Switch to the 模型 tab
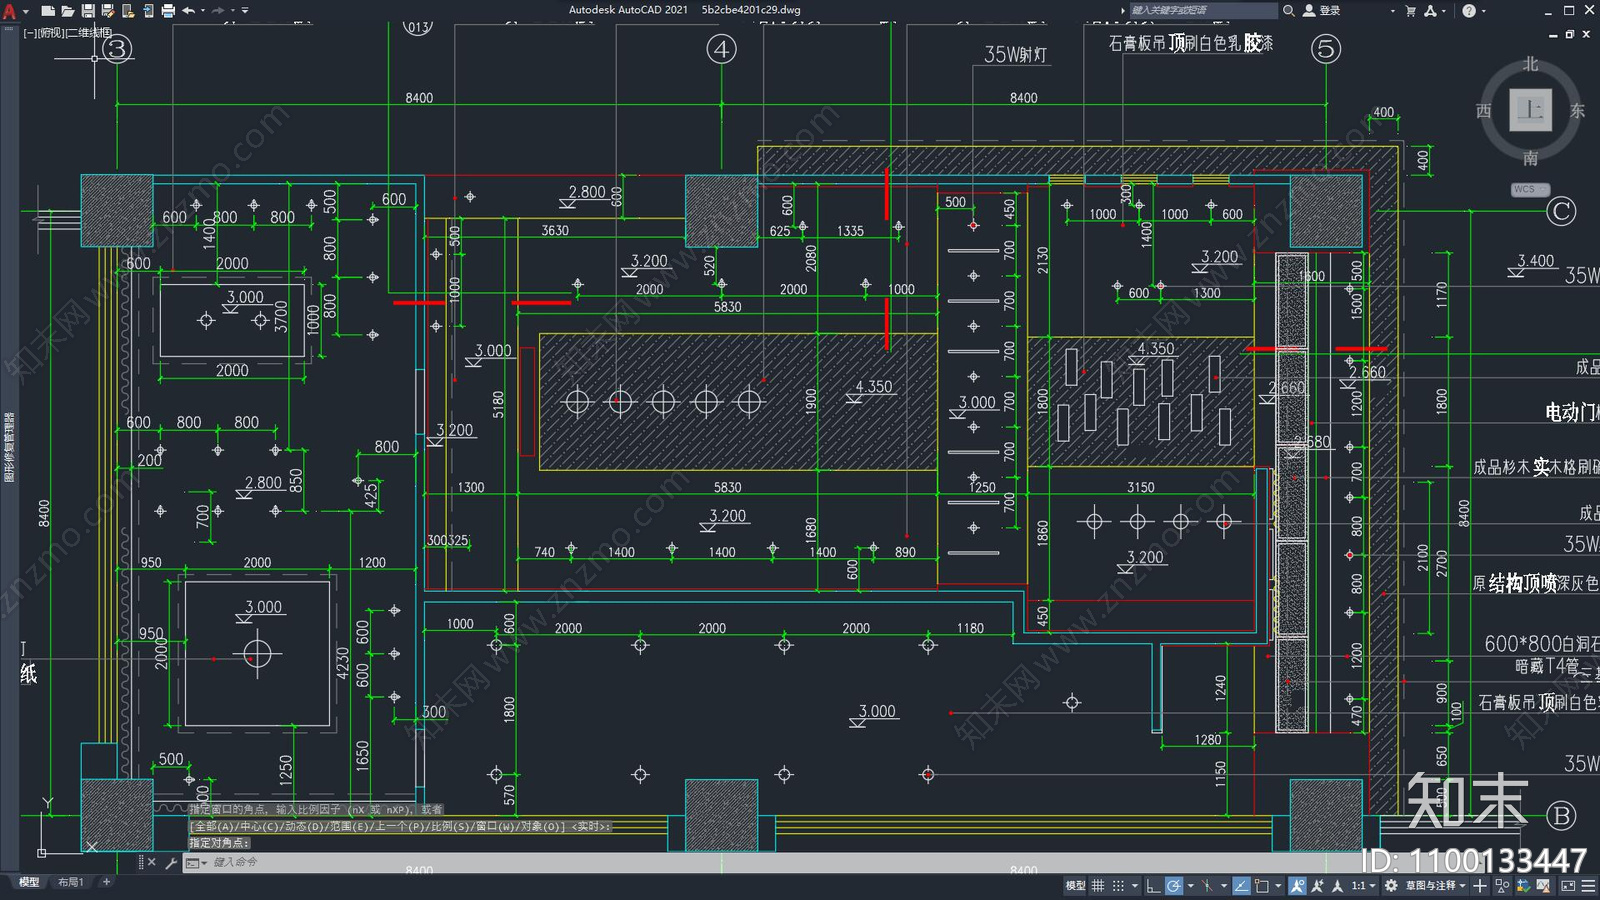Image resolution: width=1600 pixels, height=900 pixels. (x=29, y=882)
